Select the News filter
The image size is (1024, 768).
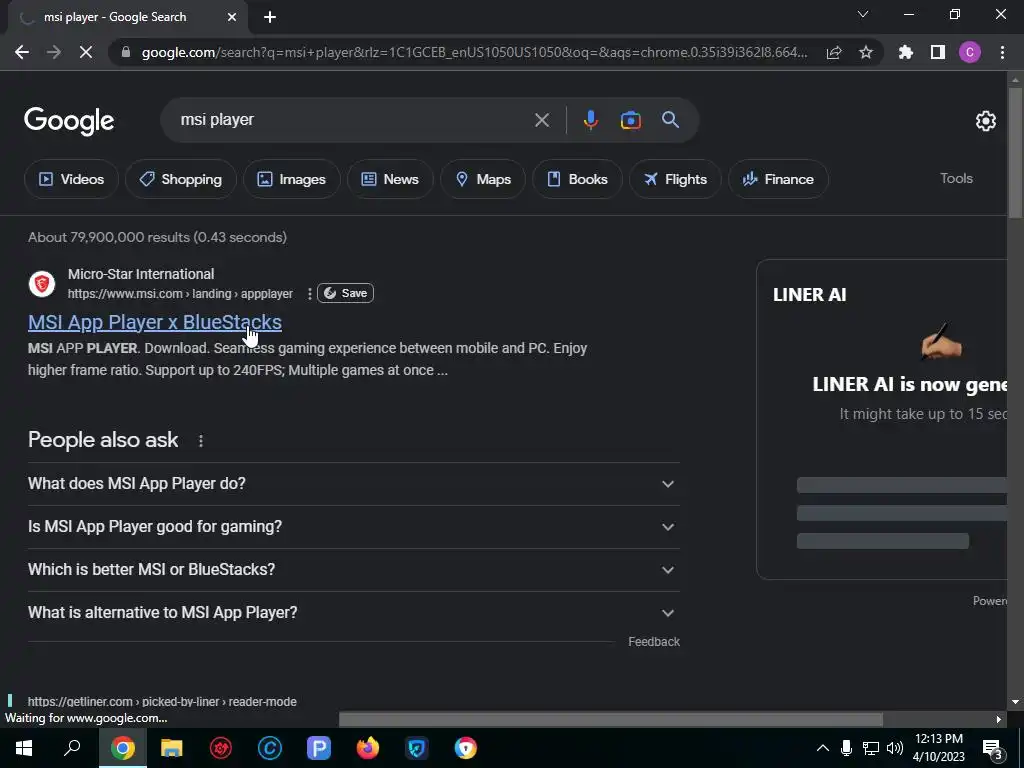pyautogui.click(x=390, y=179)
